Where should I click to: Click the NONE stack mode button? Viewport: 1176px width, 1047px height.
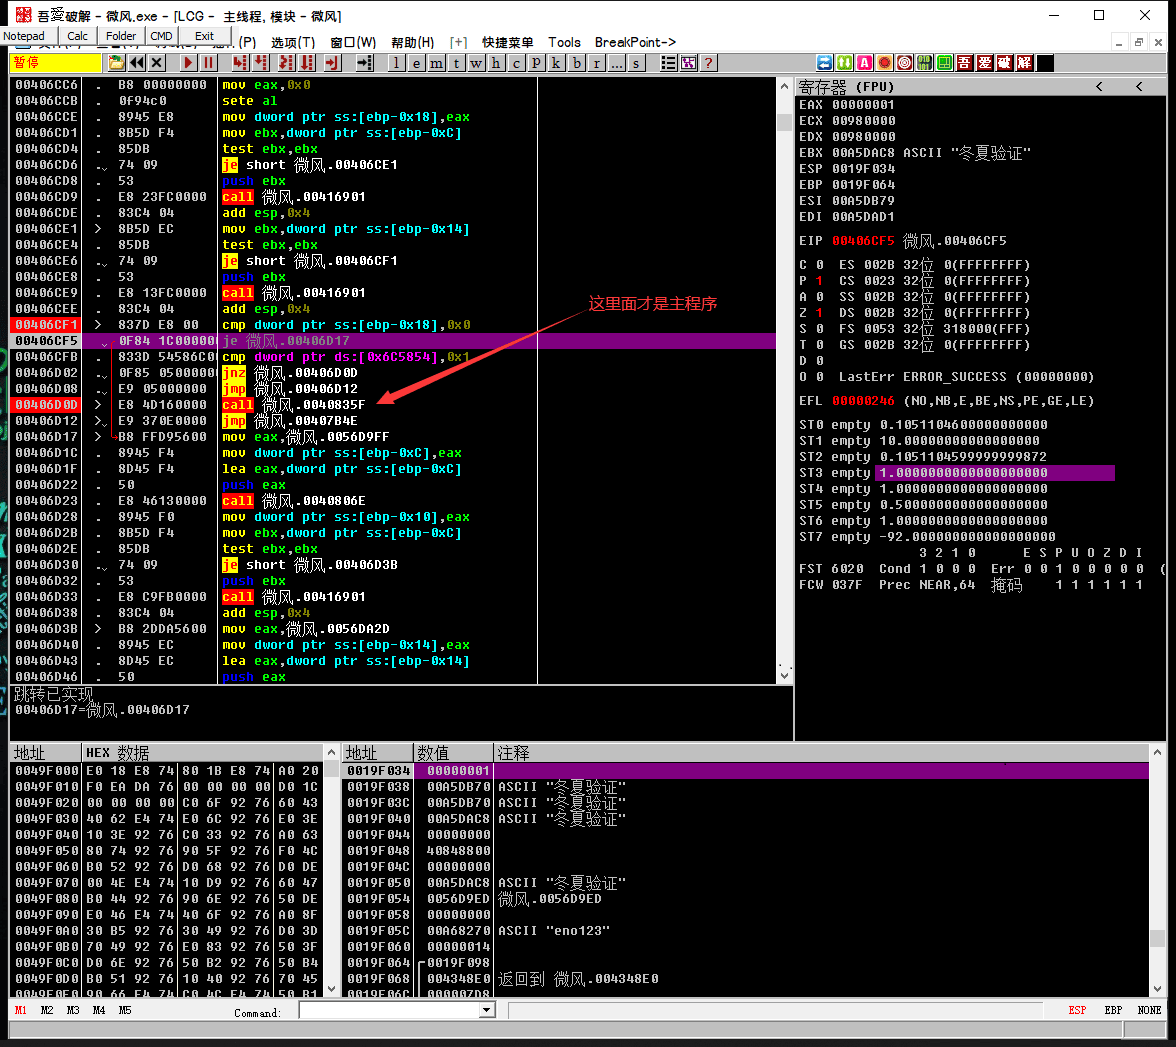(1149, 1010)
